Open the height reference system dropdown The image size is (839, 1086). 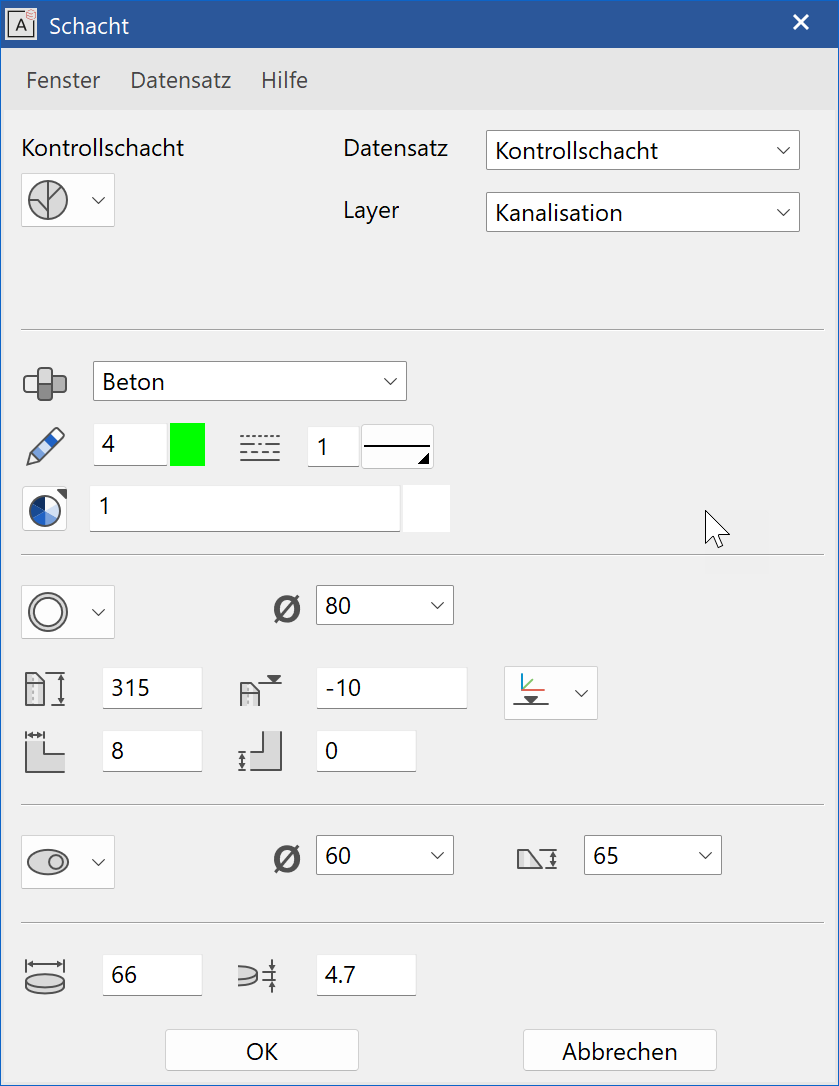pyautogui.click(x=551, y=693)
